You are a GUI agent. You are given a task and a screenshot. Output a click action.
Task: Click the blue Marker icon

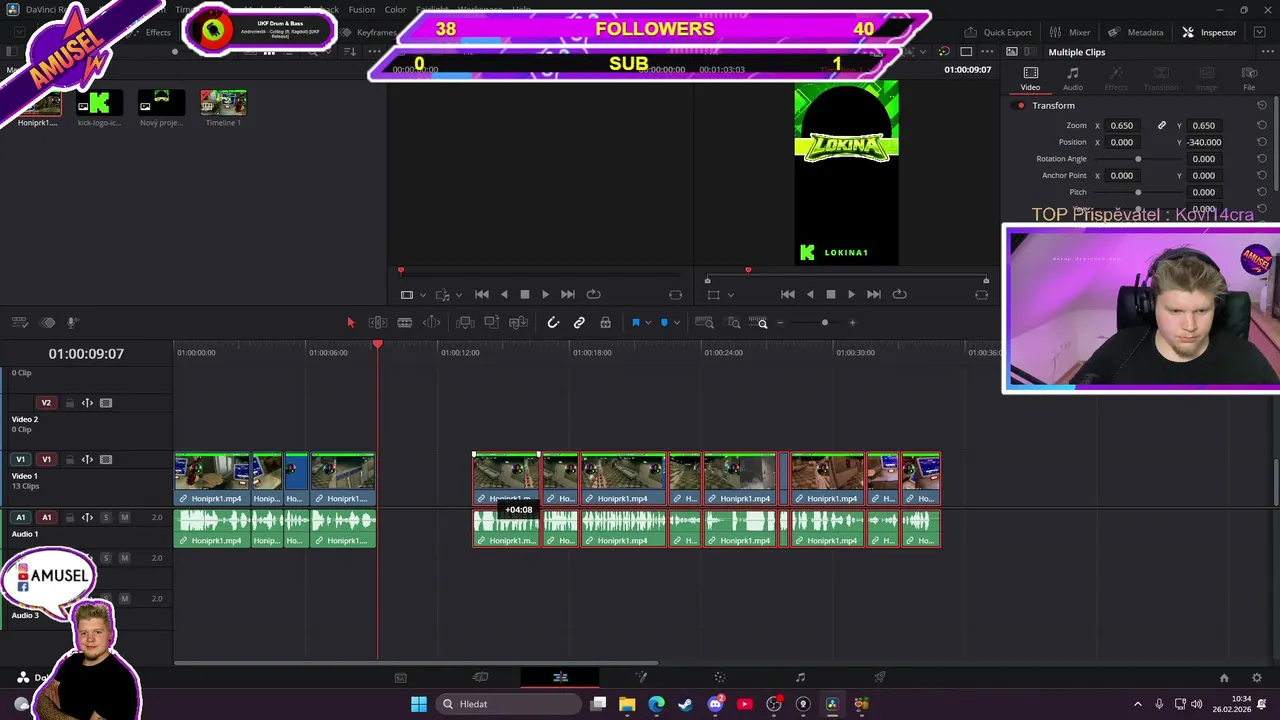[664, 322]
